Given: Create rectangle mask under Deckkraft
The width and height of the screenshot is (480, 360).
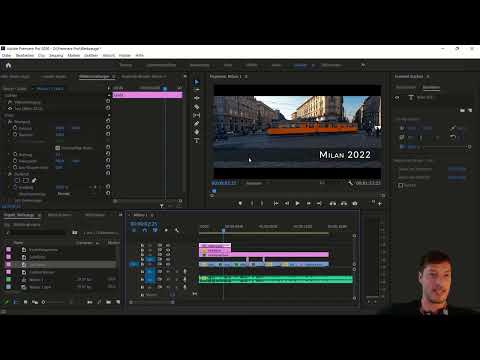Looking at the screenshot, I should pos(26,180).
